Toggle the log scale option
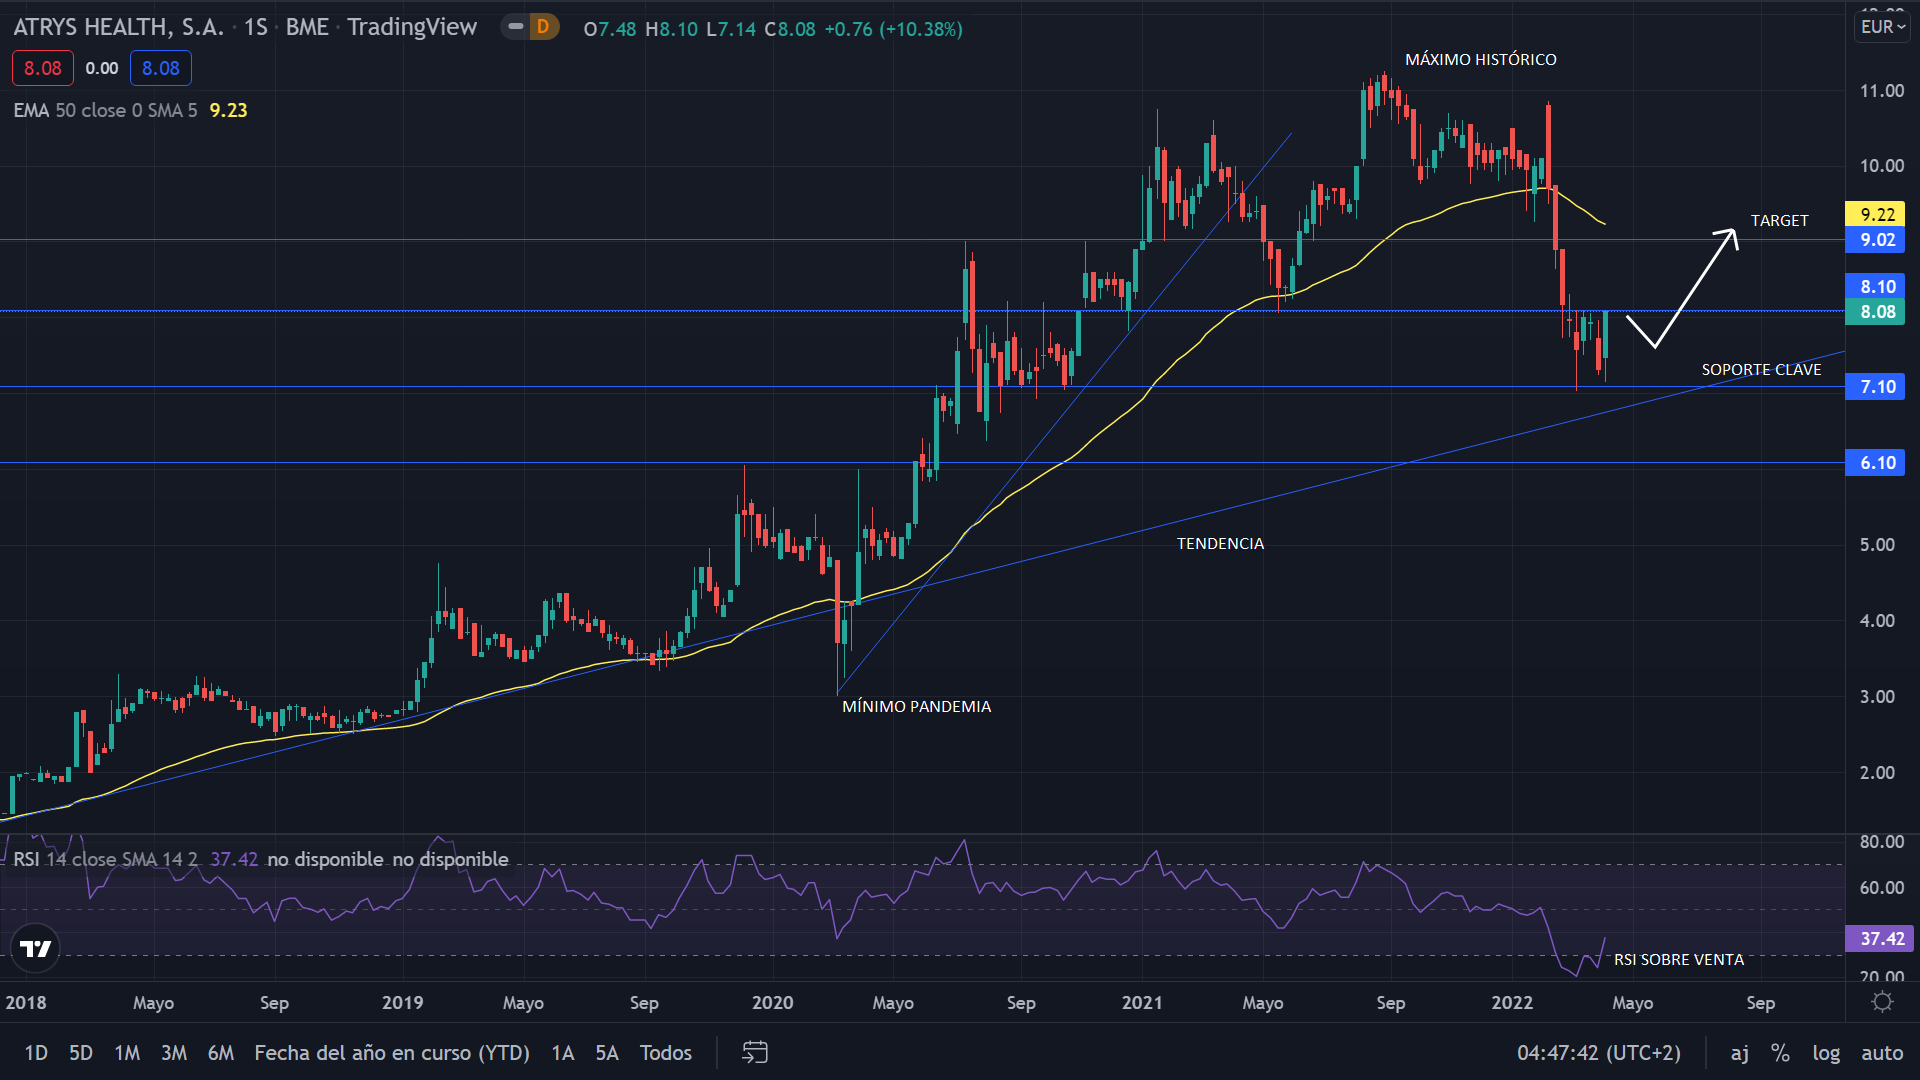1920x1080 pixels. pyautogui.click(x=1826, y=1052)
